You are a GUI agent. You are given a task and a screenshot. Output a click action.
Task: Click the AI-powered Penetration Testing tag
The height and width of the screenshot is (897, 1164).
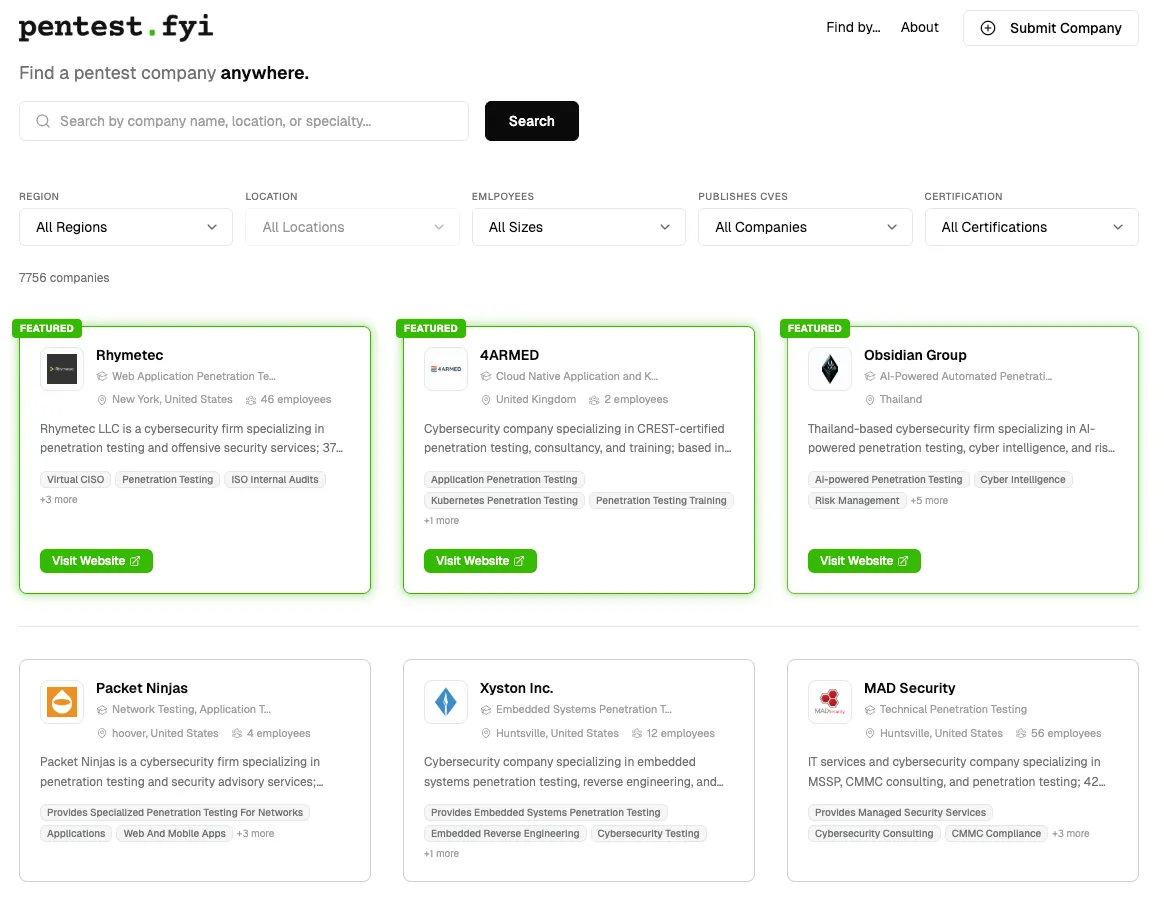[889, 480]
